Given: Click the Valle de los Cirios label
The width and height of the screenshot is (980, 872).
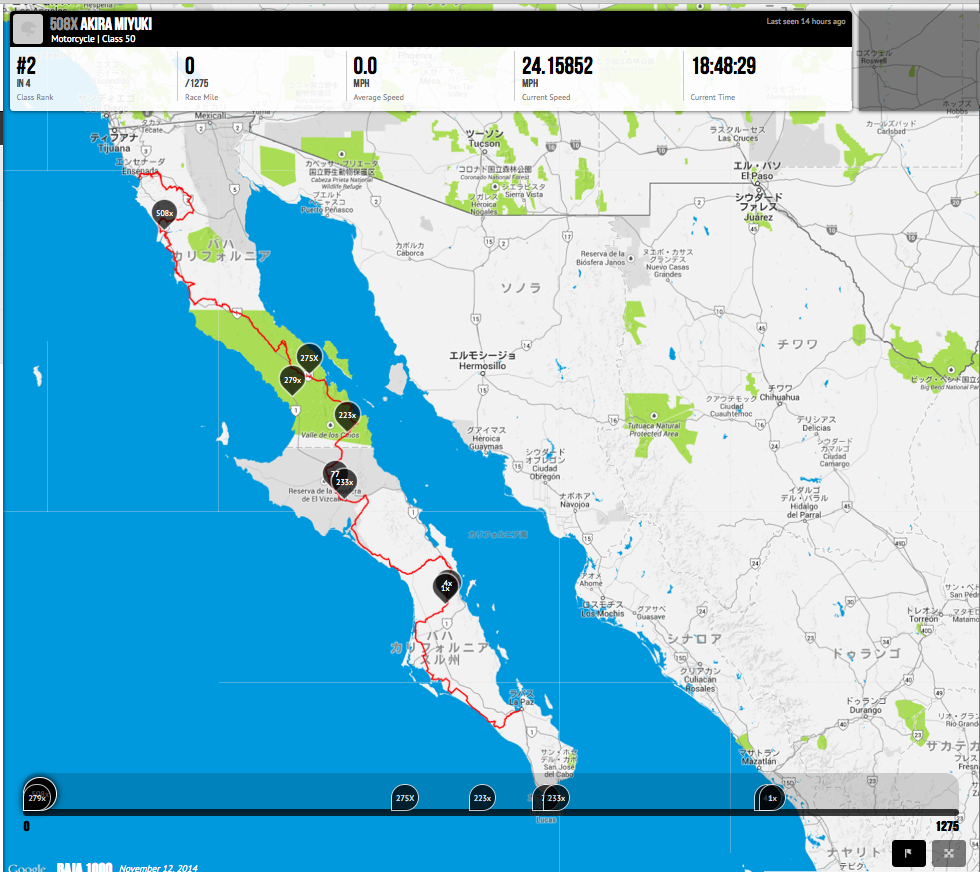Looking at the screenshot, I should pos(330,435).
